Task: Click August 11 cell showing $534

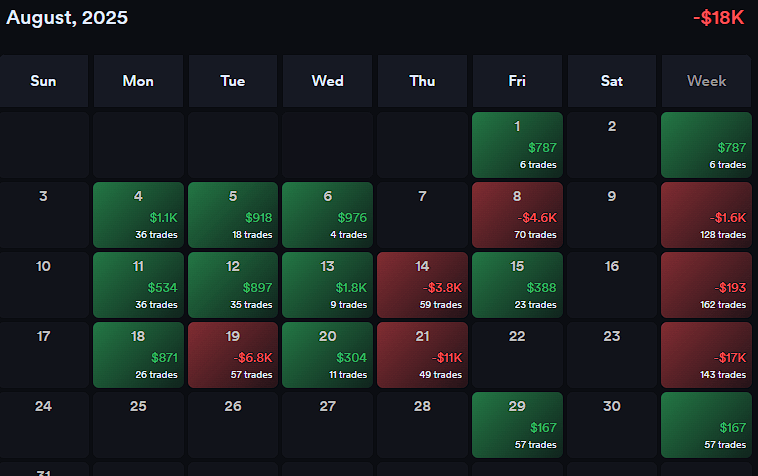Action: 138,284
